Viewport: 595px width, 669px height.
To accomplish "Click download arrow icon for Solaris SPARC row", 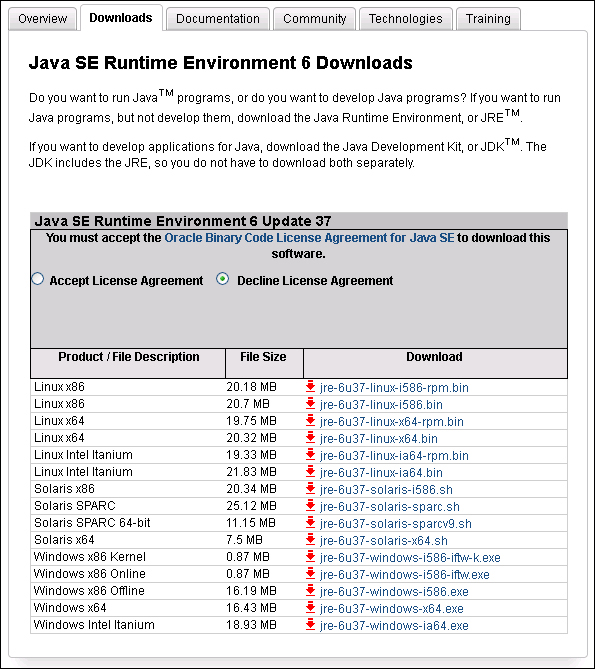I will pyautogui.click(x=310, y=506).
